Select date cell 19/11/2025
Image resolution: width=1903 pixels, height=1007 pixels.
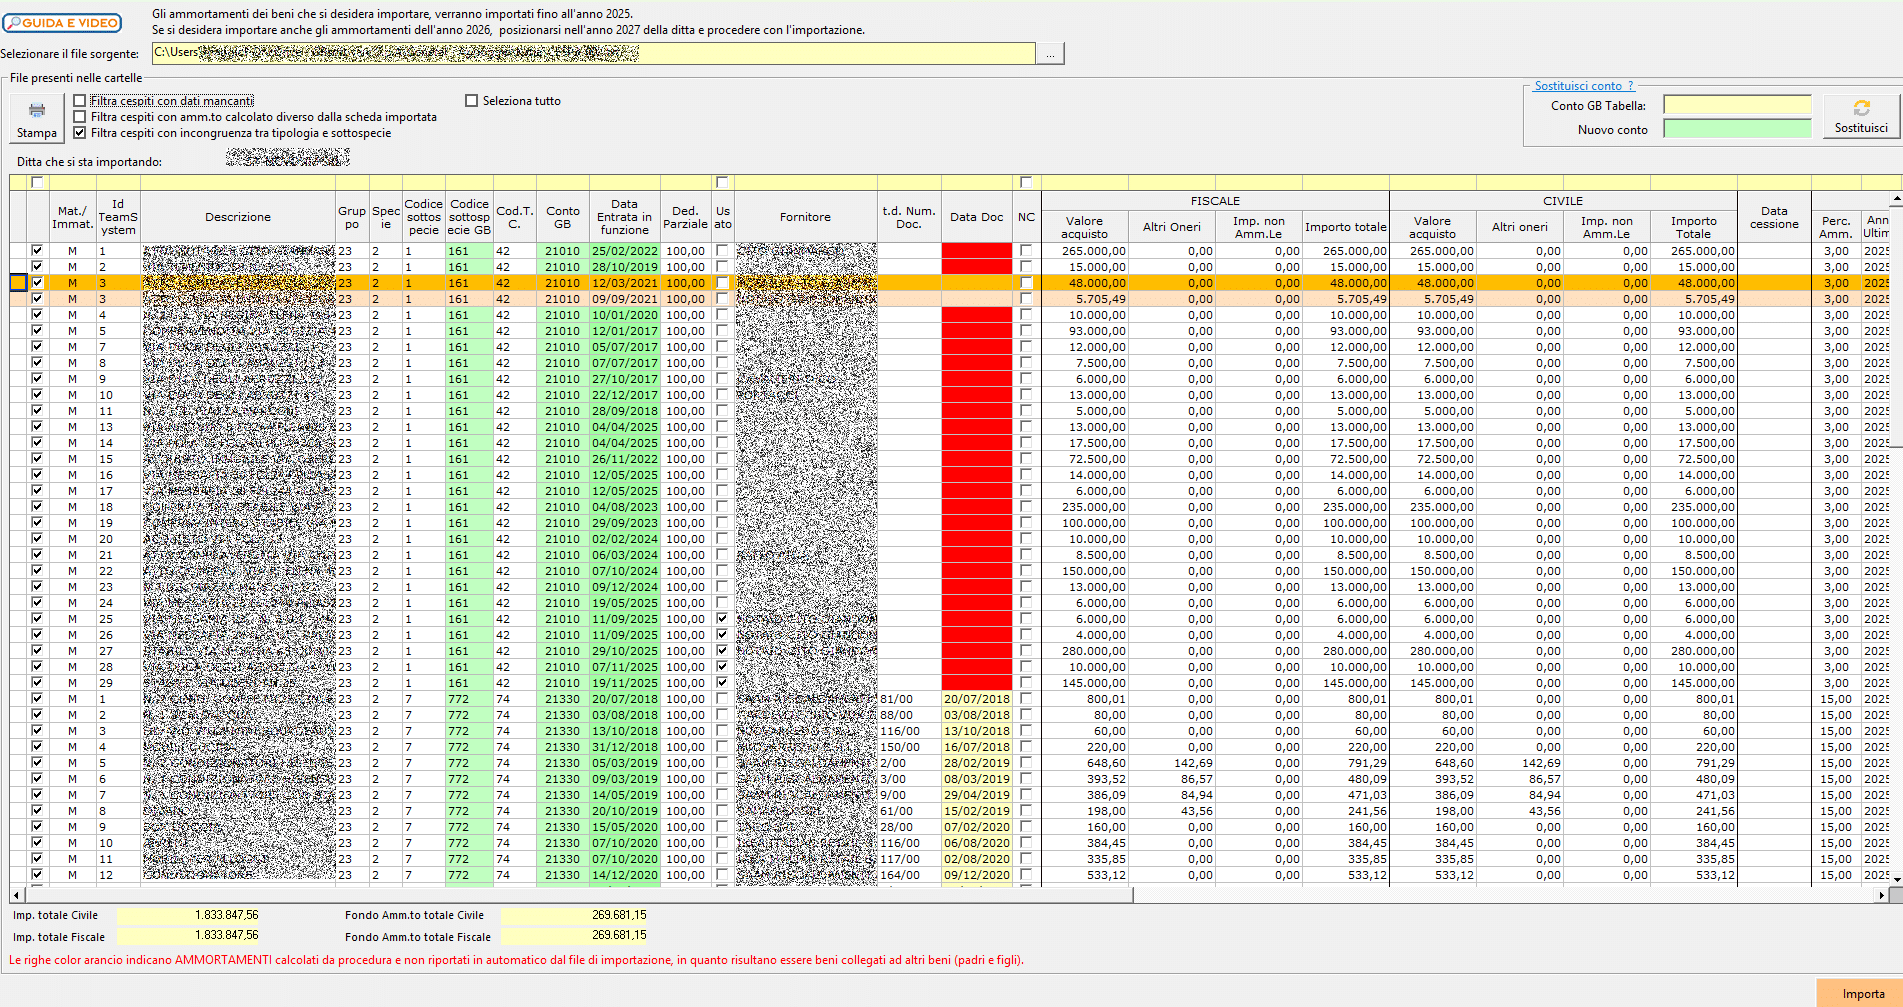pos(624,683)
